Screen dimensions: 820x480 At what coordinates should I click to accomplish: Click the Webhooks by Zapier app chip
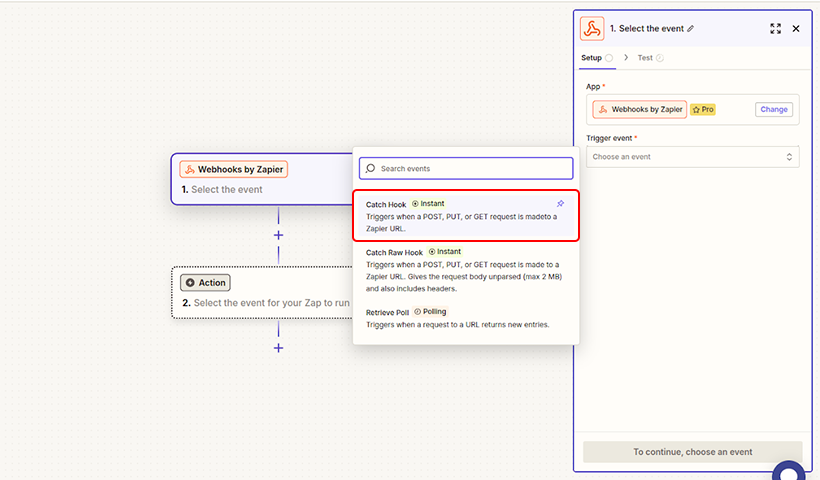tap(640, 109)
